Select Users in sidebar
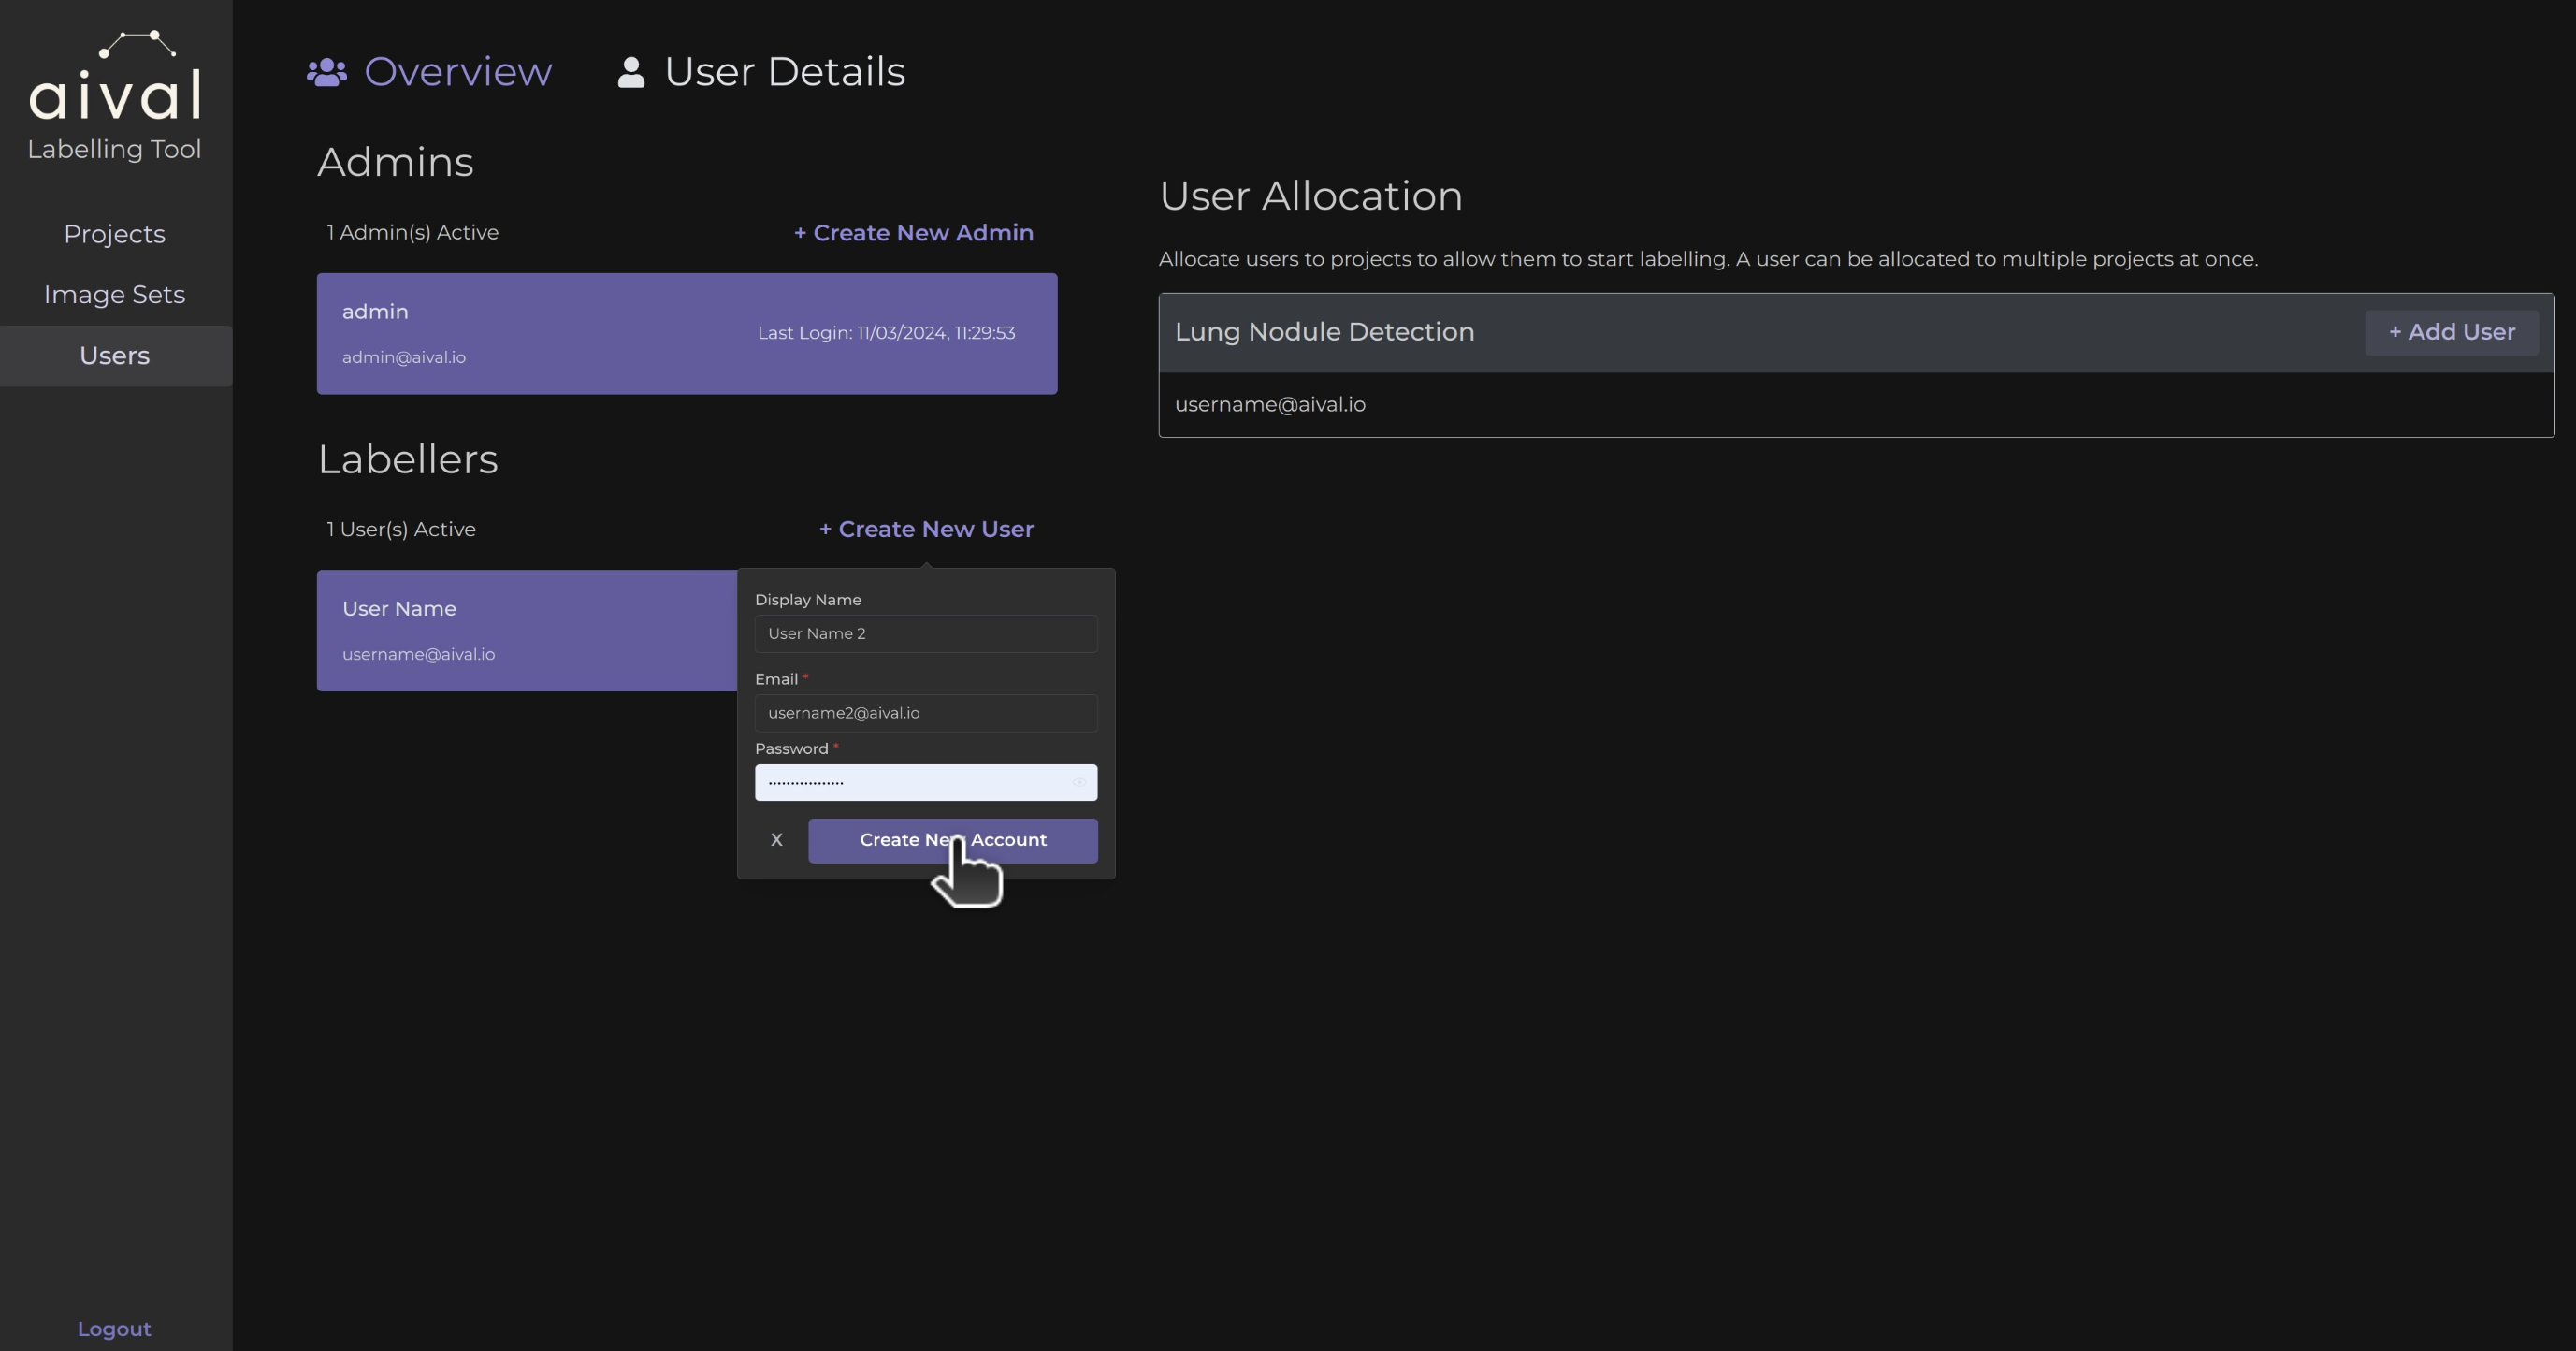The height and width of the screenshot is (1351, 2576). (x=115, y=356)
